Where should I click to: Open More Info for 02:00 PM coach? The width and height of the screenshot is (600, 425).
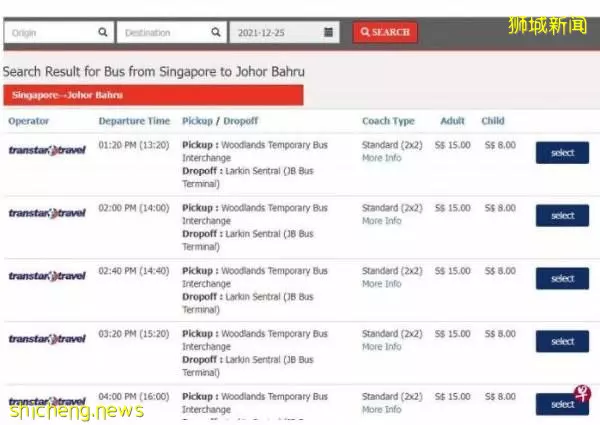coord(382,221)
